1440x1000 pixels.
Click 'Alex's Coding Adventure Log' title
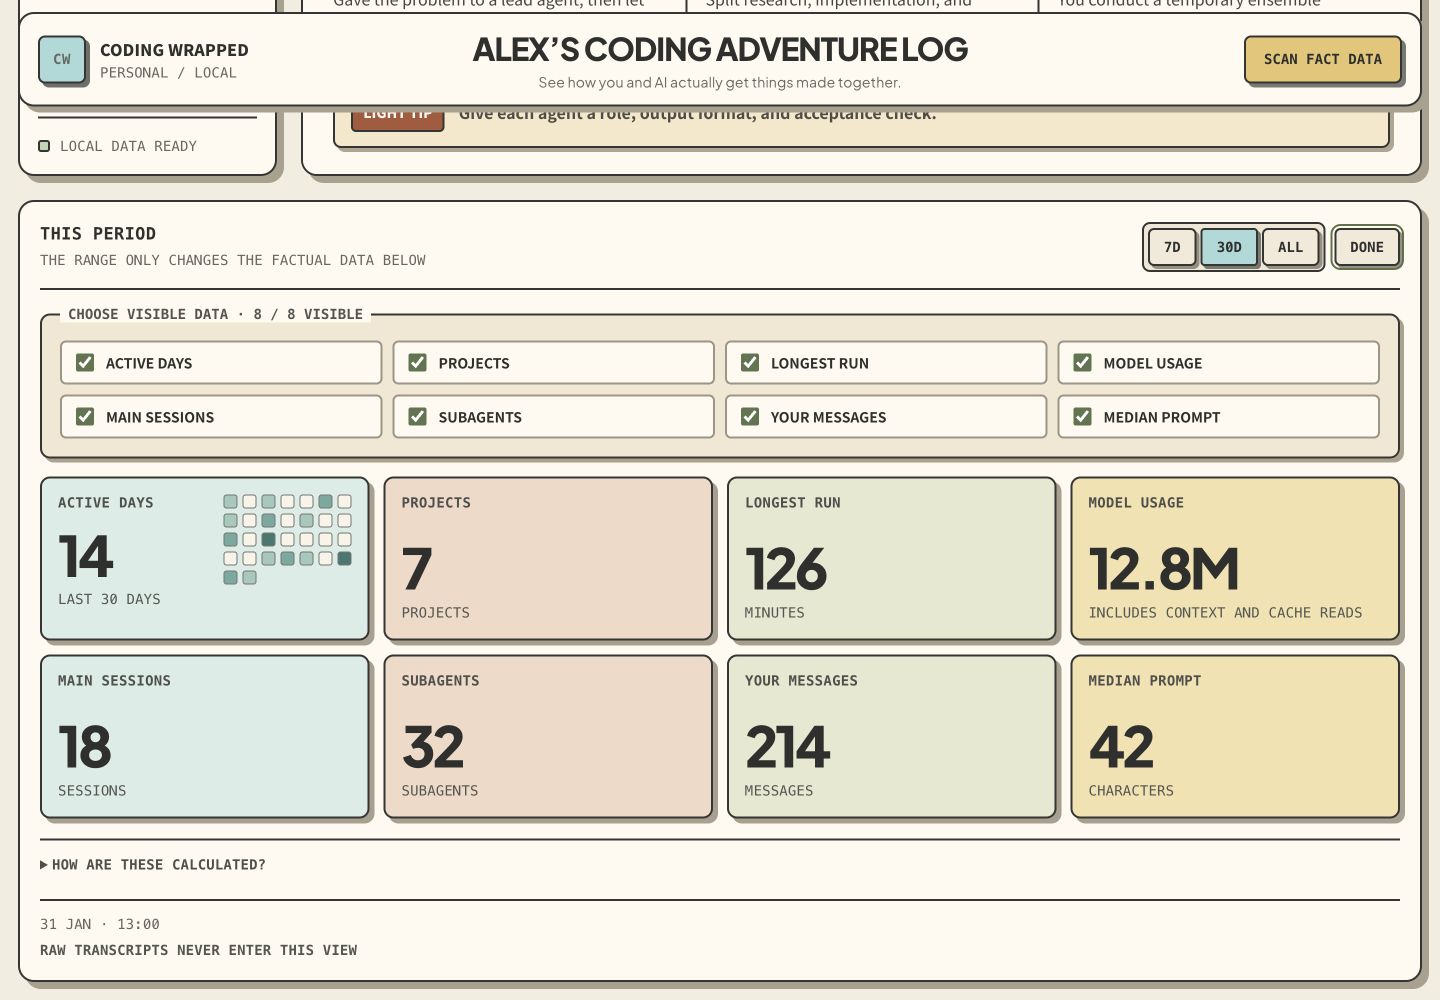pyautogui.click(x=720, y=49)
